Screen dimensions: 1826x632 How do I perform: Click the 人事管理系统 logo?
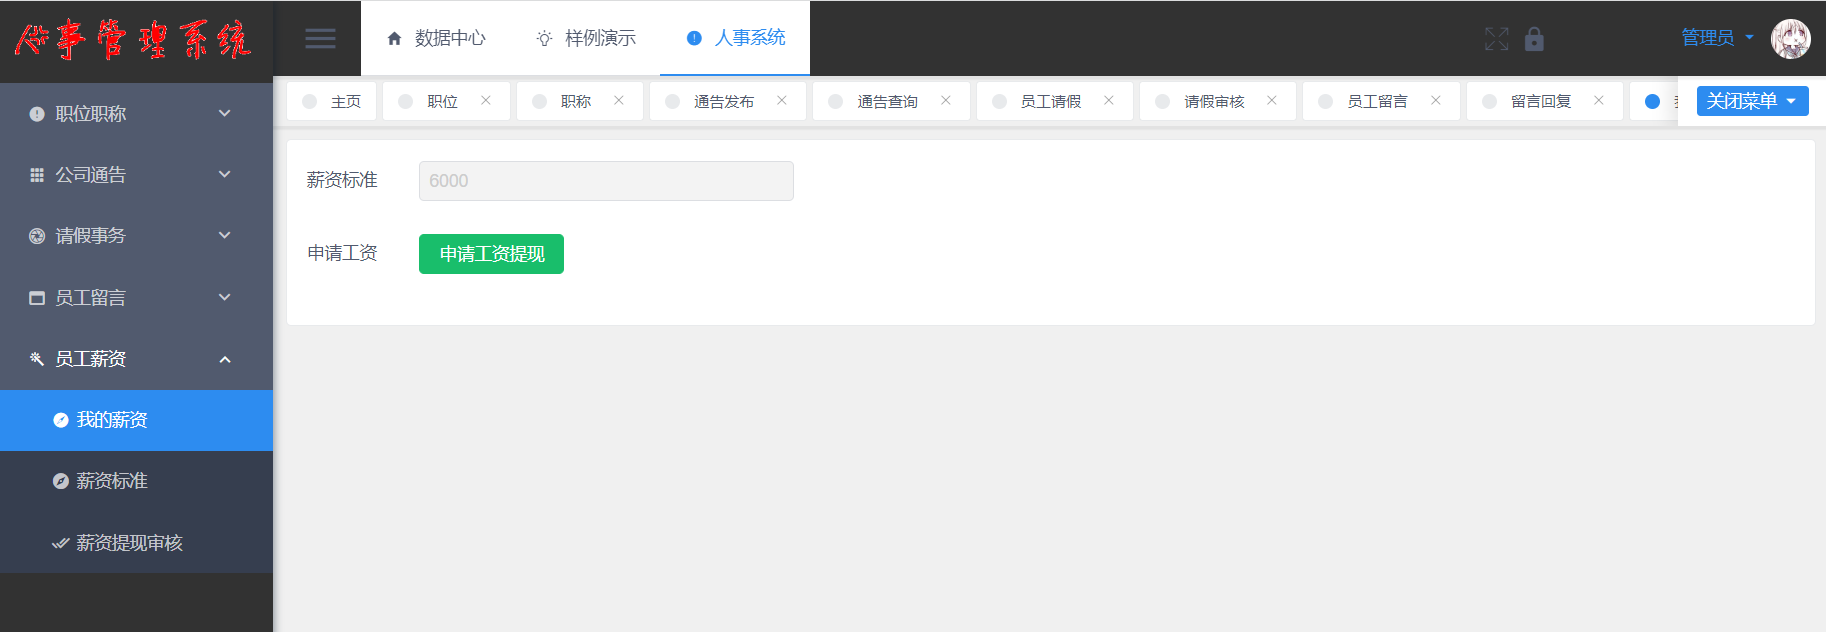[x=132, y=40]
